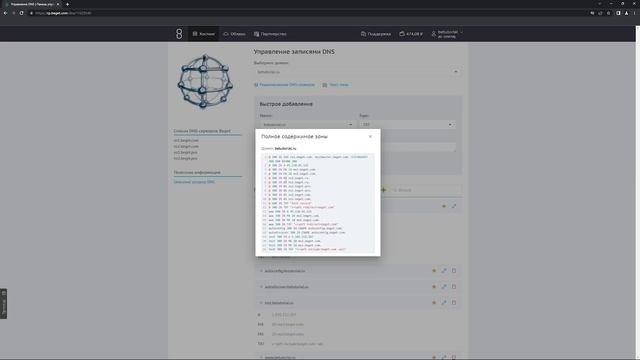The image size is (640, 360).
Task: Click ns1.beget.pro in DNS servers list
Action: tap(185, 152)
